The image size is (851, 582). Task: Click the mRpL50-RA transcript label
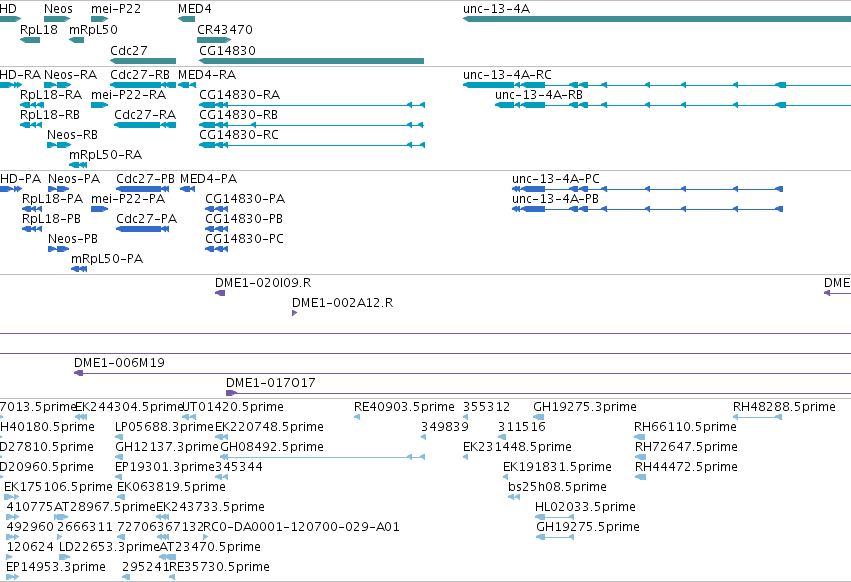click(x=105, y=155)
